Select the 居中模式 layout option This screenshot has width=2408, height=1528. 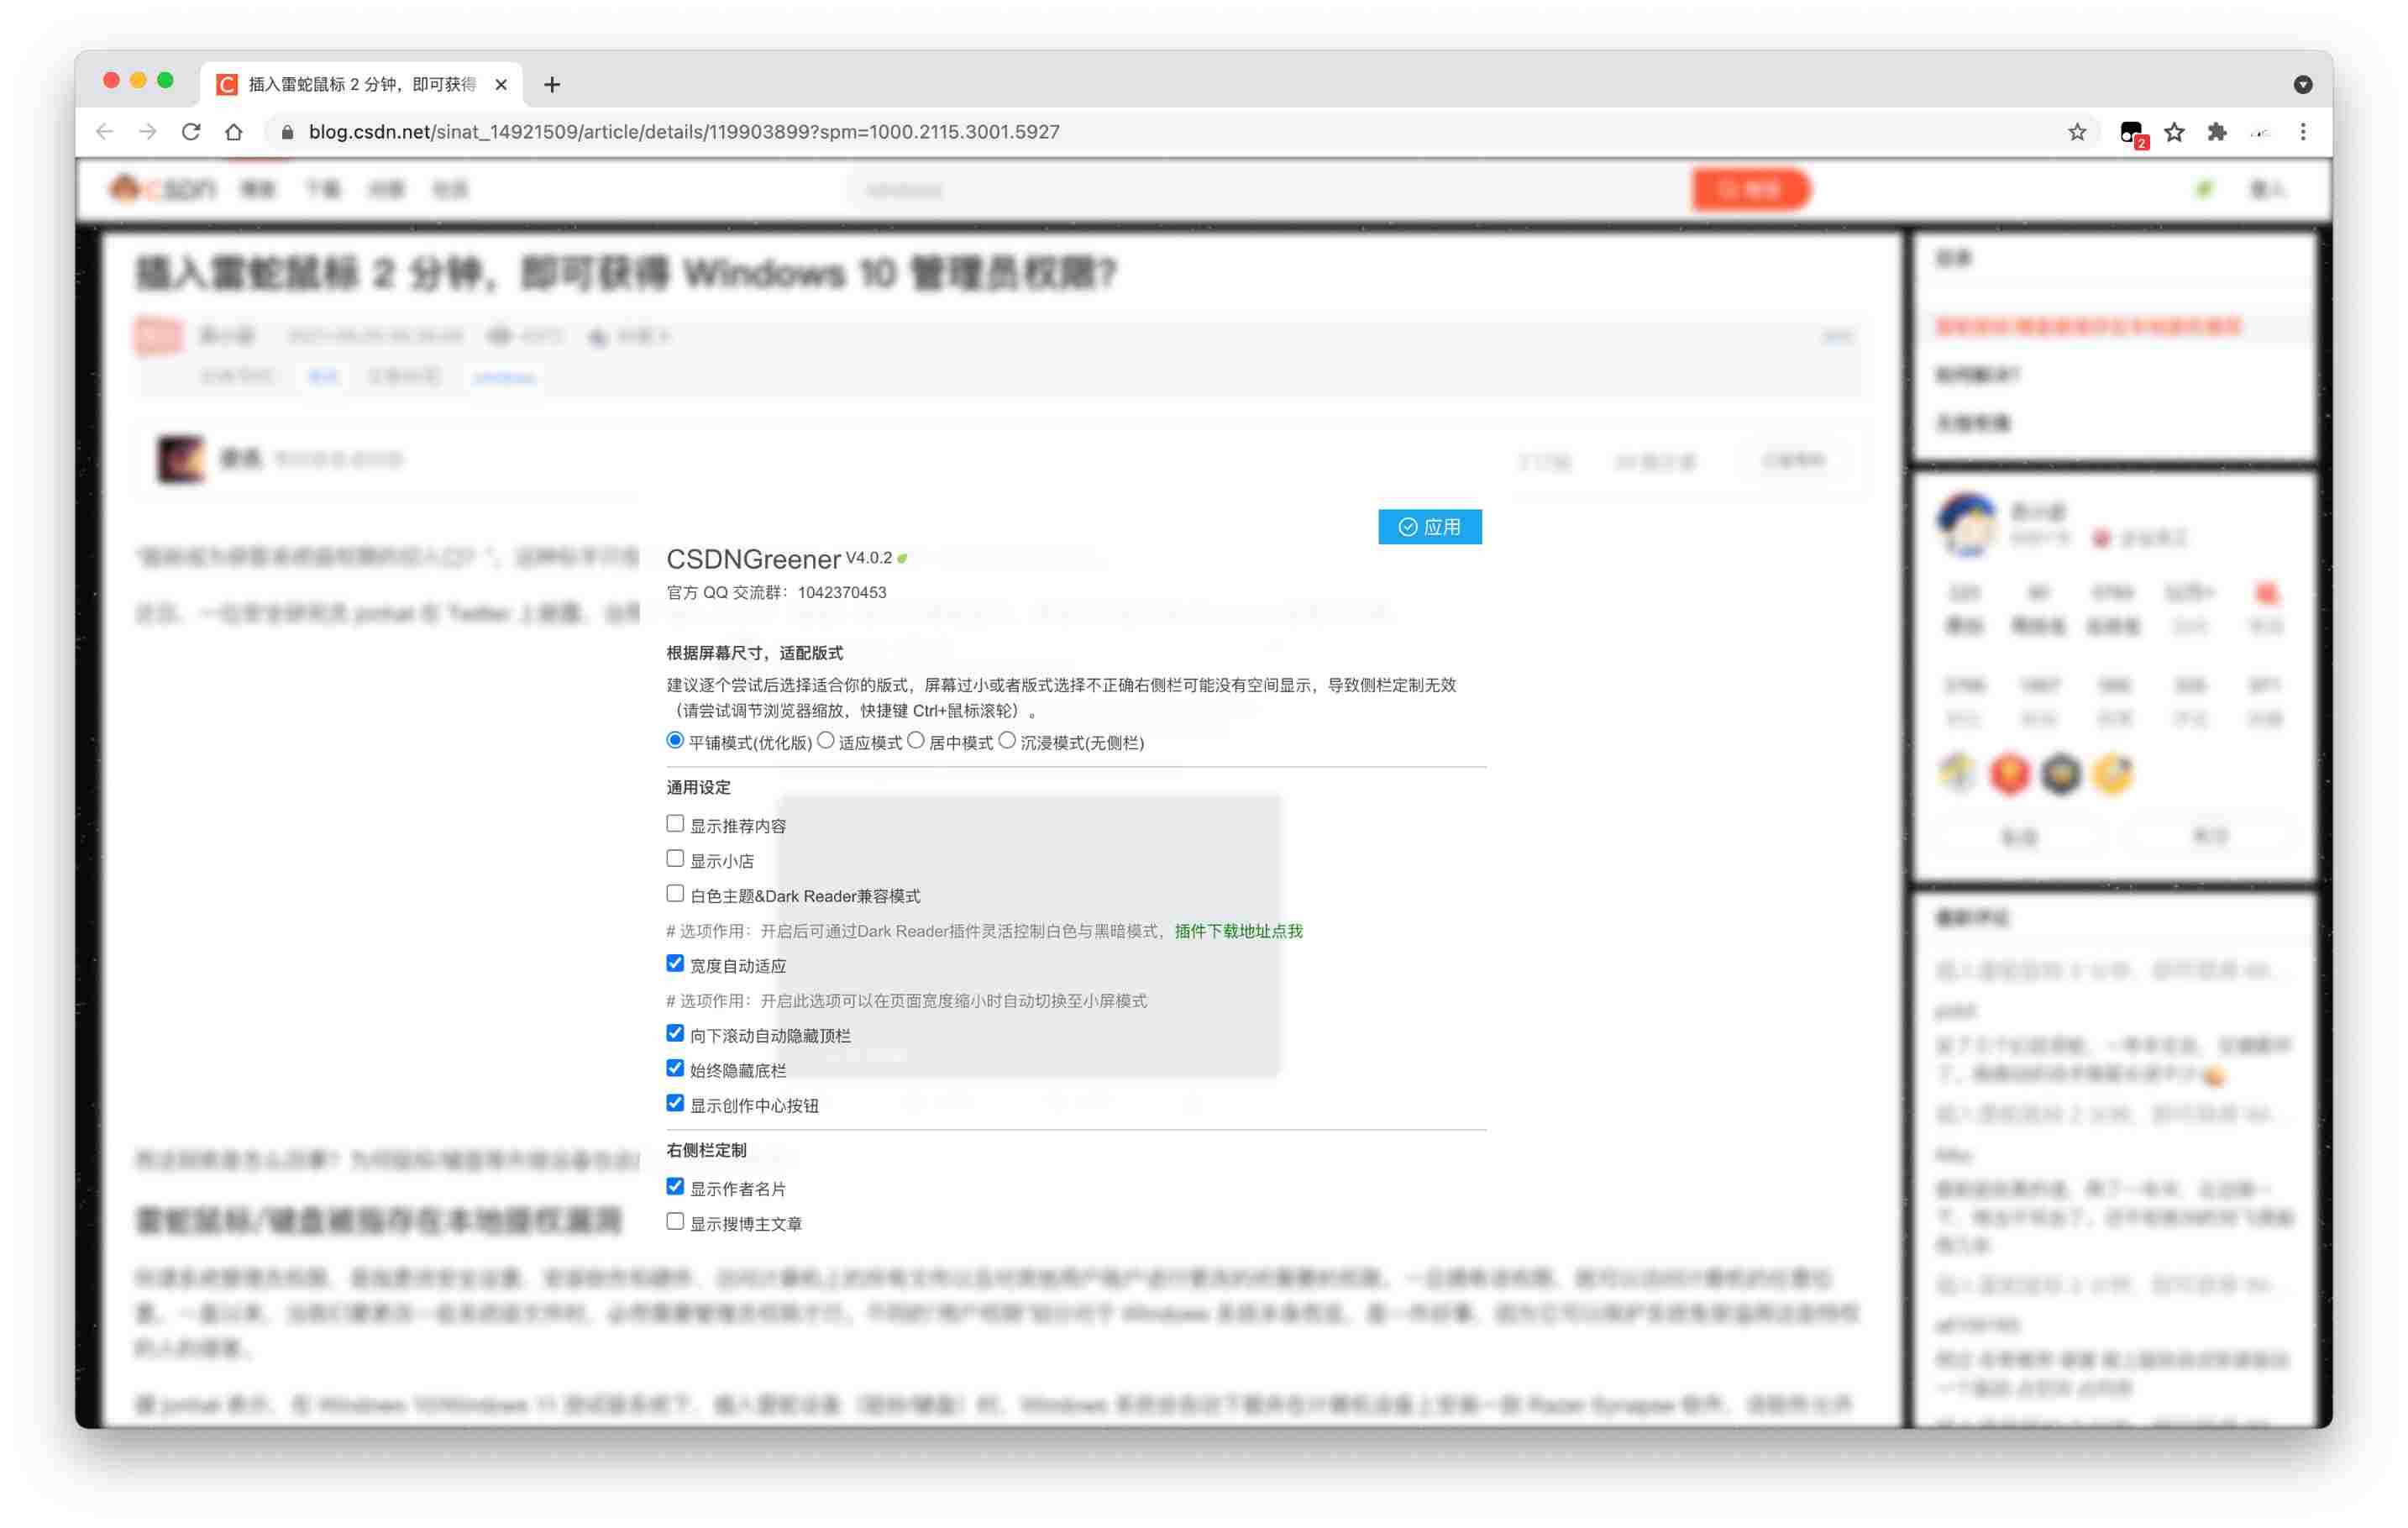tap(916, 740)
